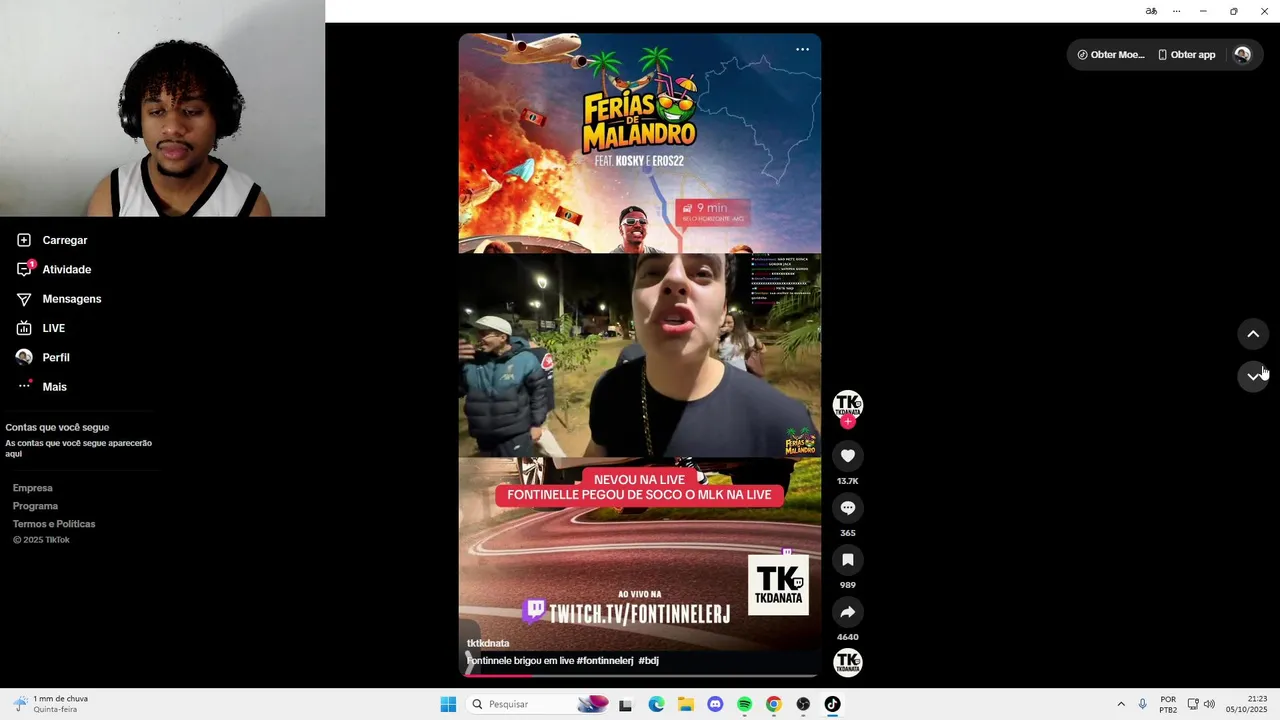Click the Carregar plus-square icon
This screenshot has width=1280, height=720.
[24, 240]
